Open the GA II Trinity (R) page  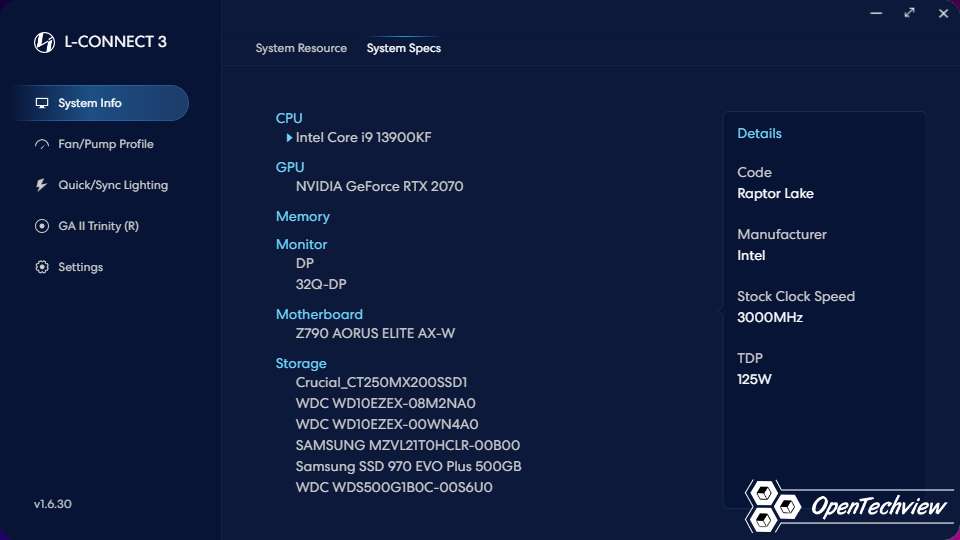click(100, 226)
